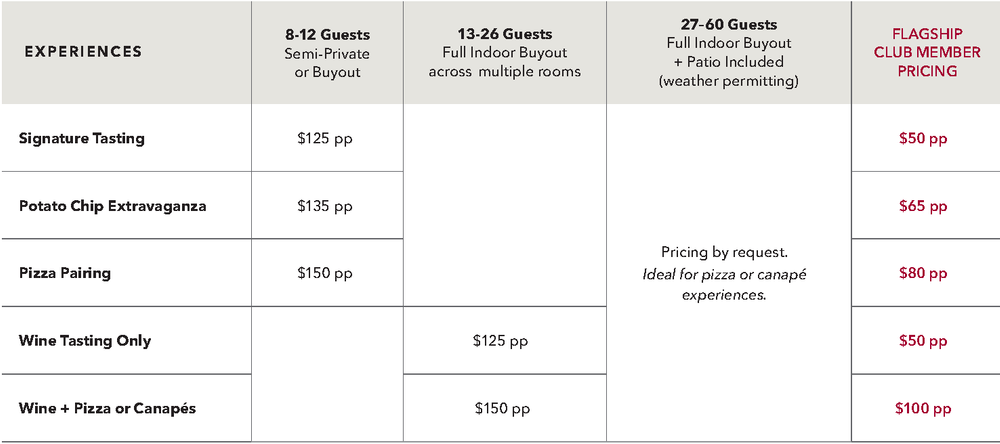This screenshot has height=444, width=1000.
Task: Click the Potato Chip Extravaganza experience
Action: click(113, 206)
